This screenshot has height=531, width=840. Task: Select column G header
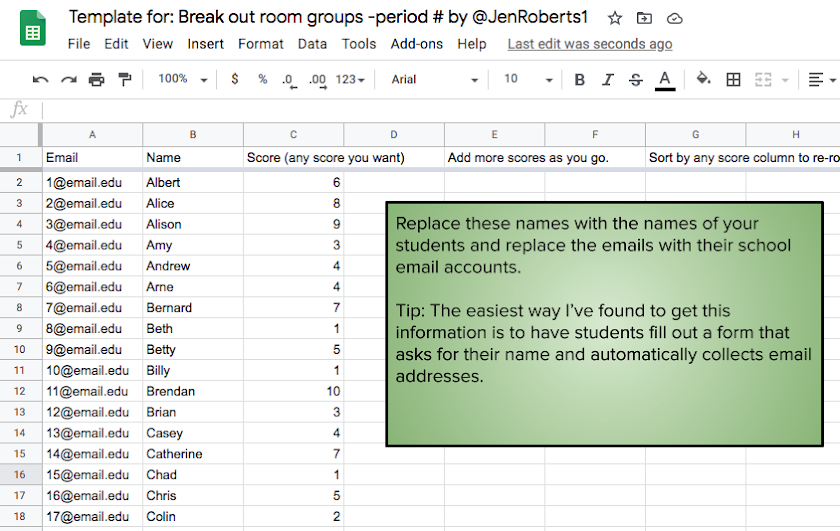pos(695,134)
